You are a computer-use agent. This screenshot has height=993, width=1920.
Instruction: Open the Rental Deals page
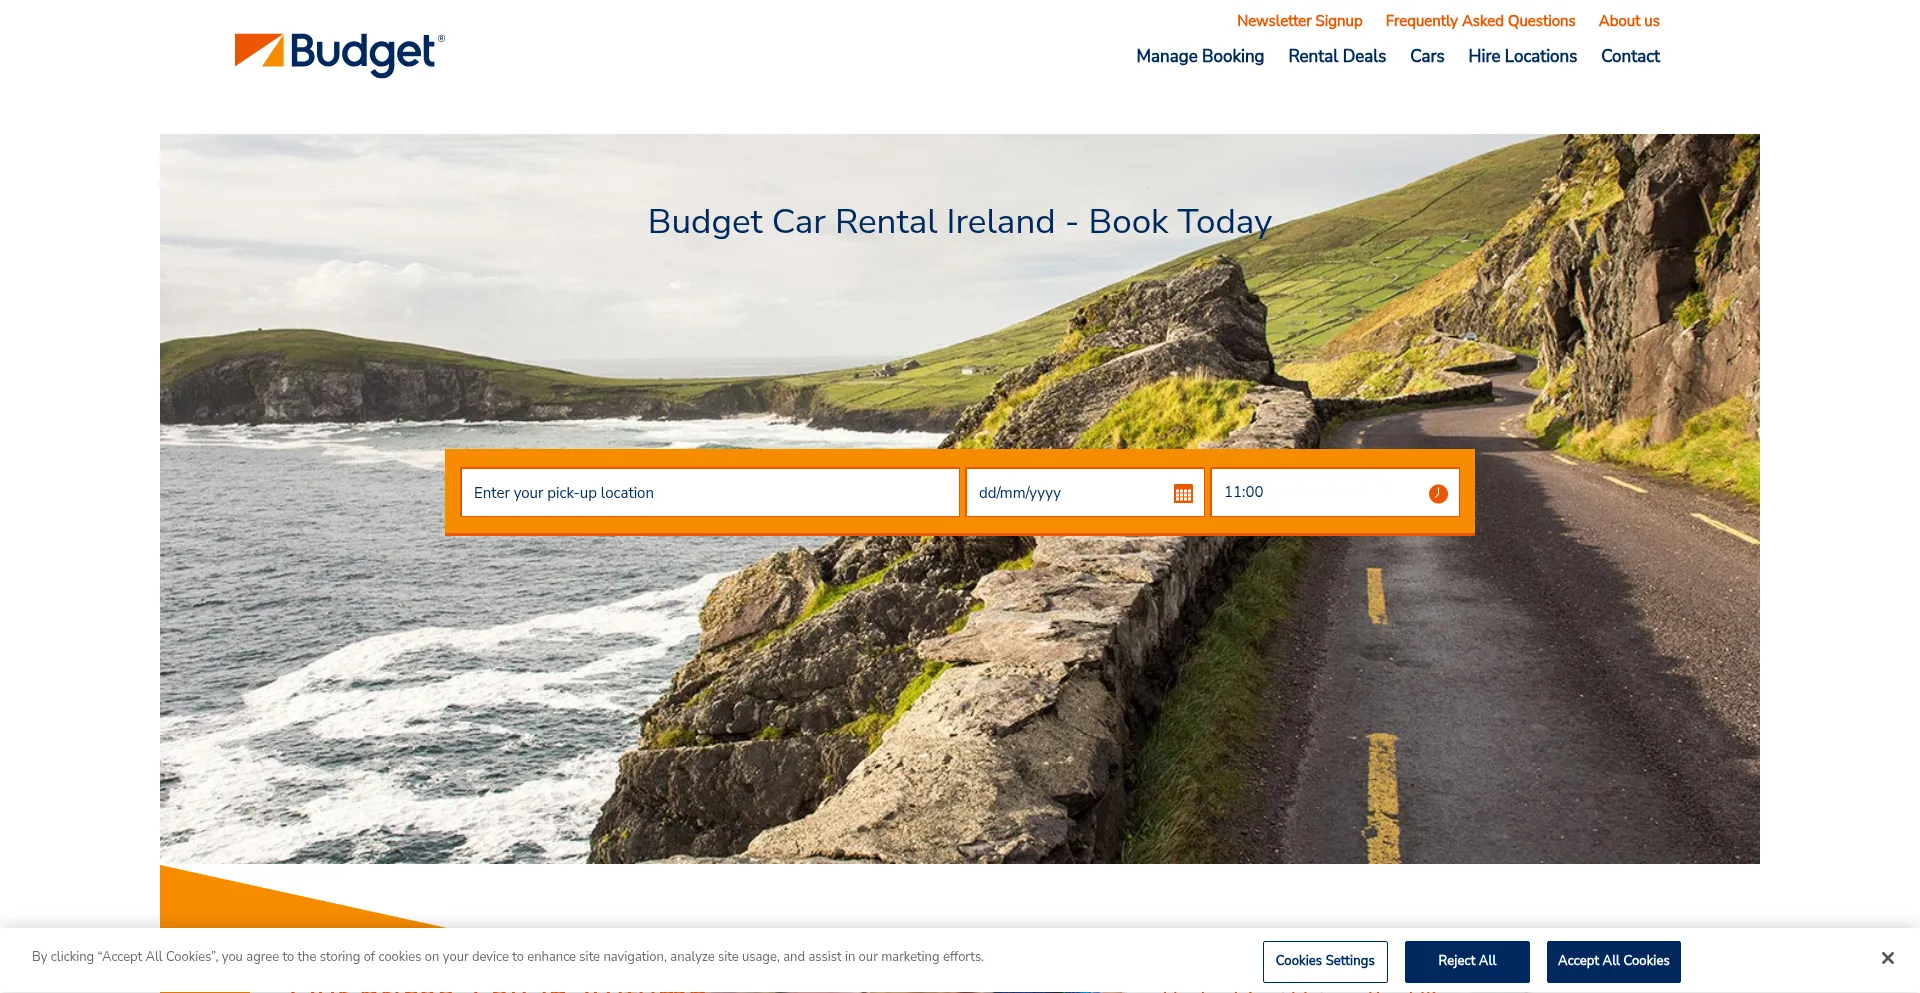click(x=1336, y=56)
